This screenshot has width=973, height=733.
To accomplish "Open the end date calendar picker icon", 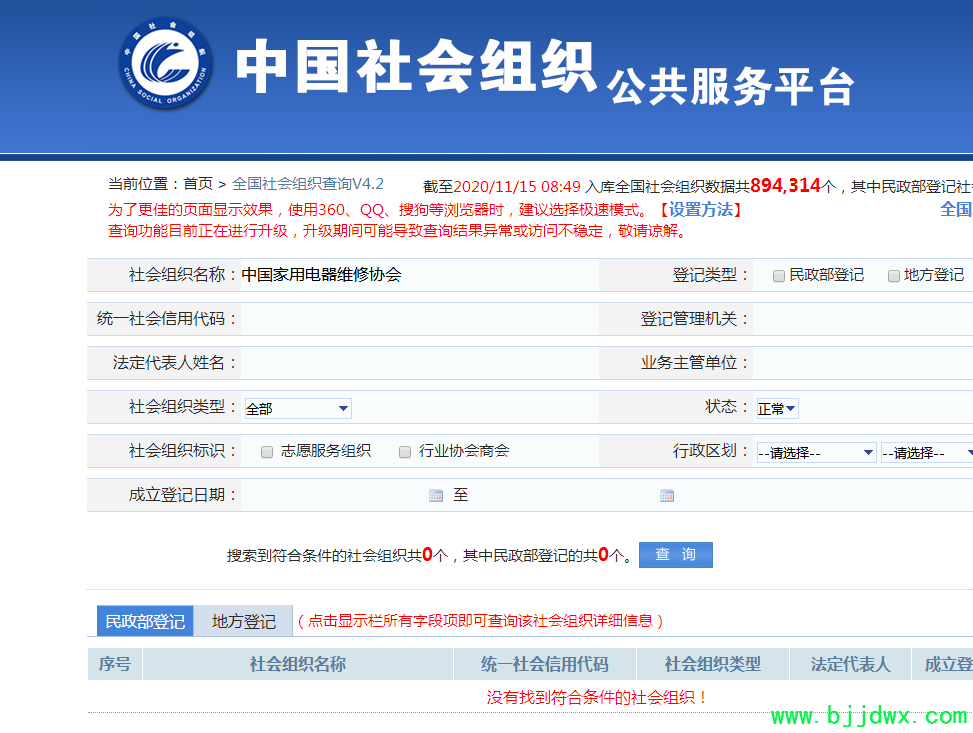I will tap(666, 495).
